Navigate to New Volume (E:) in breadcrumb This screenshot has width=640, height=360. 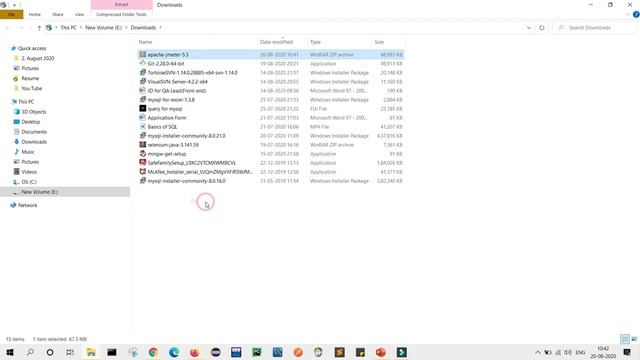pos(103,28)
